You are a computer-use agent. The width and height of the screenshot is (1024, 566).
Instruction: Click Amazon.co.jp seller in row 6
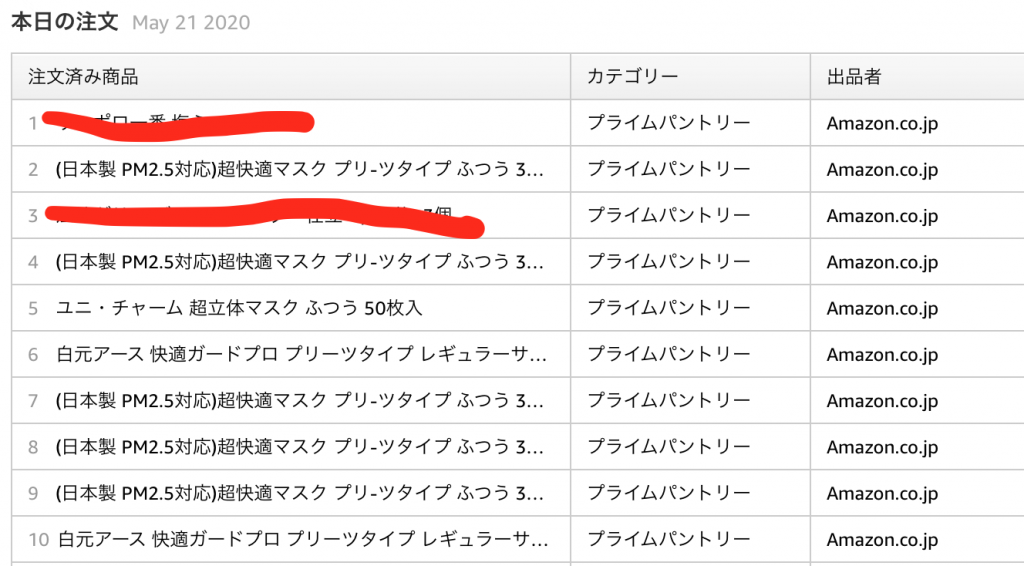pos(882,354)
